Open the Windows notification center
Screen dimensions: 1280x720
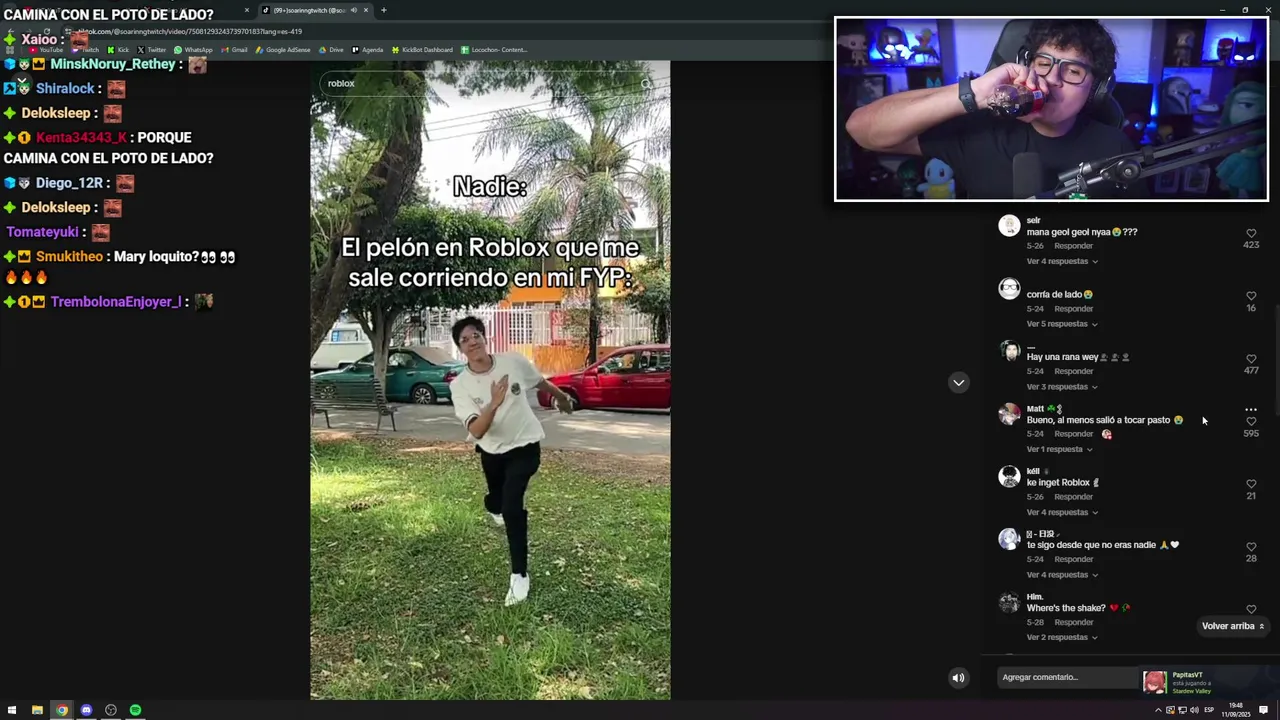point(1264,710)
